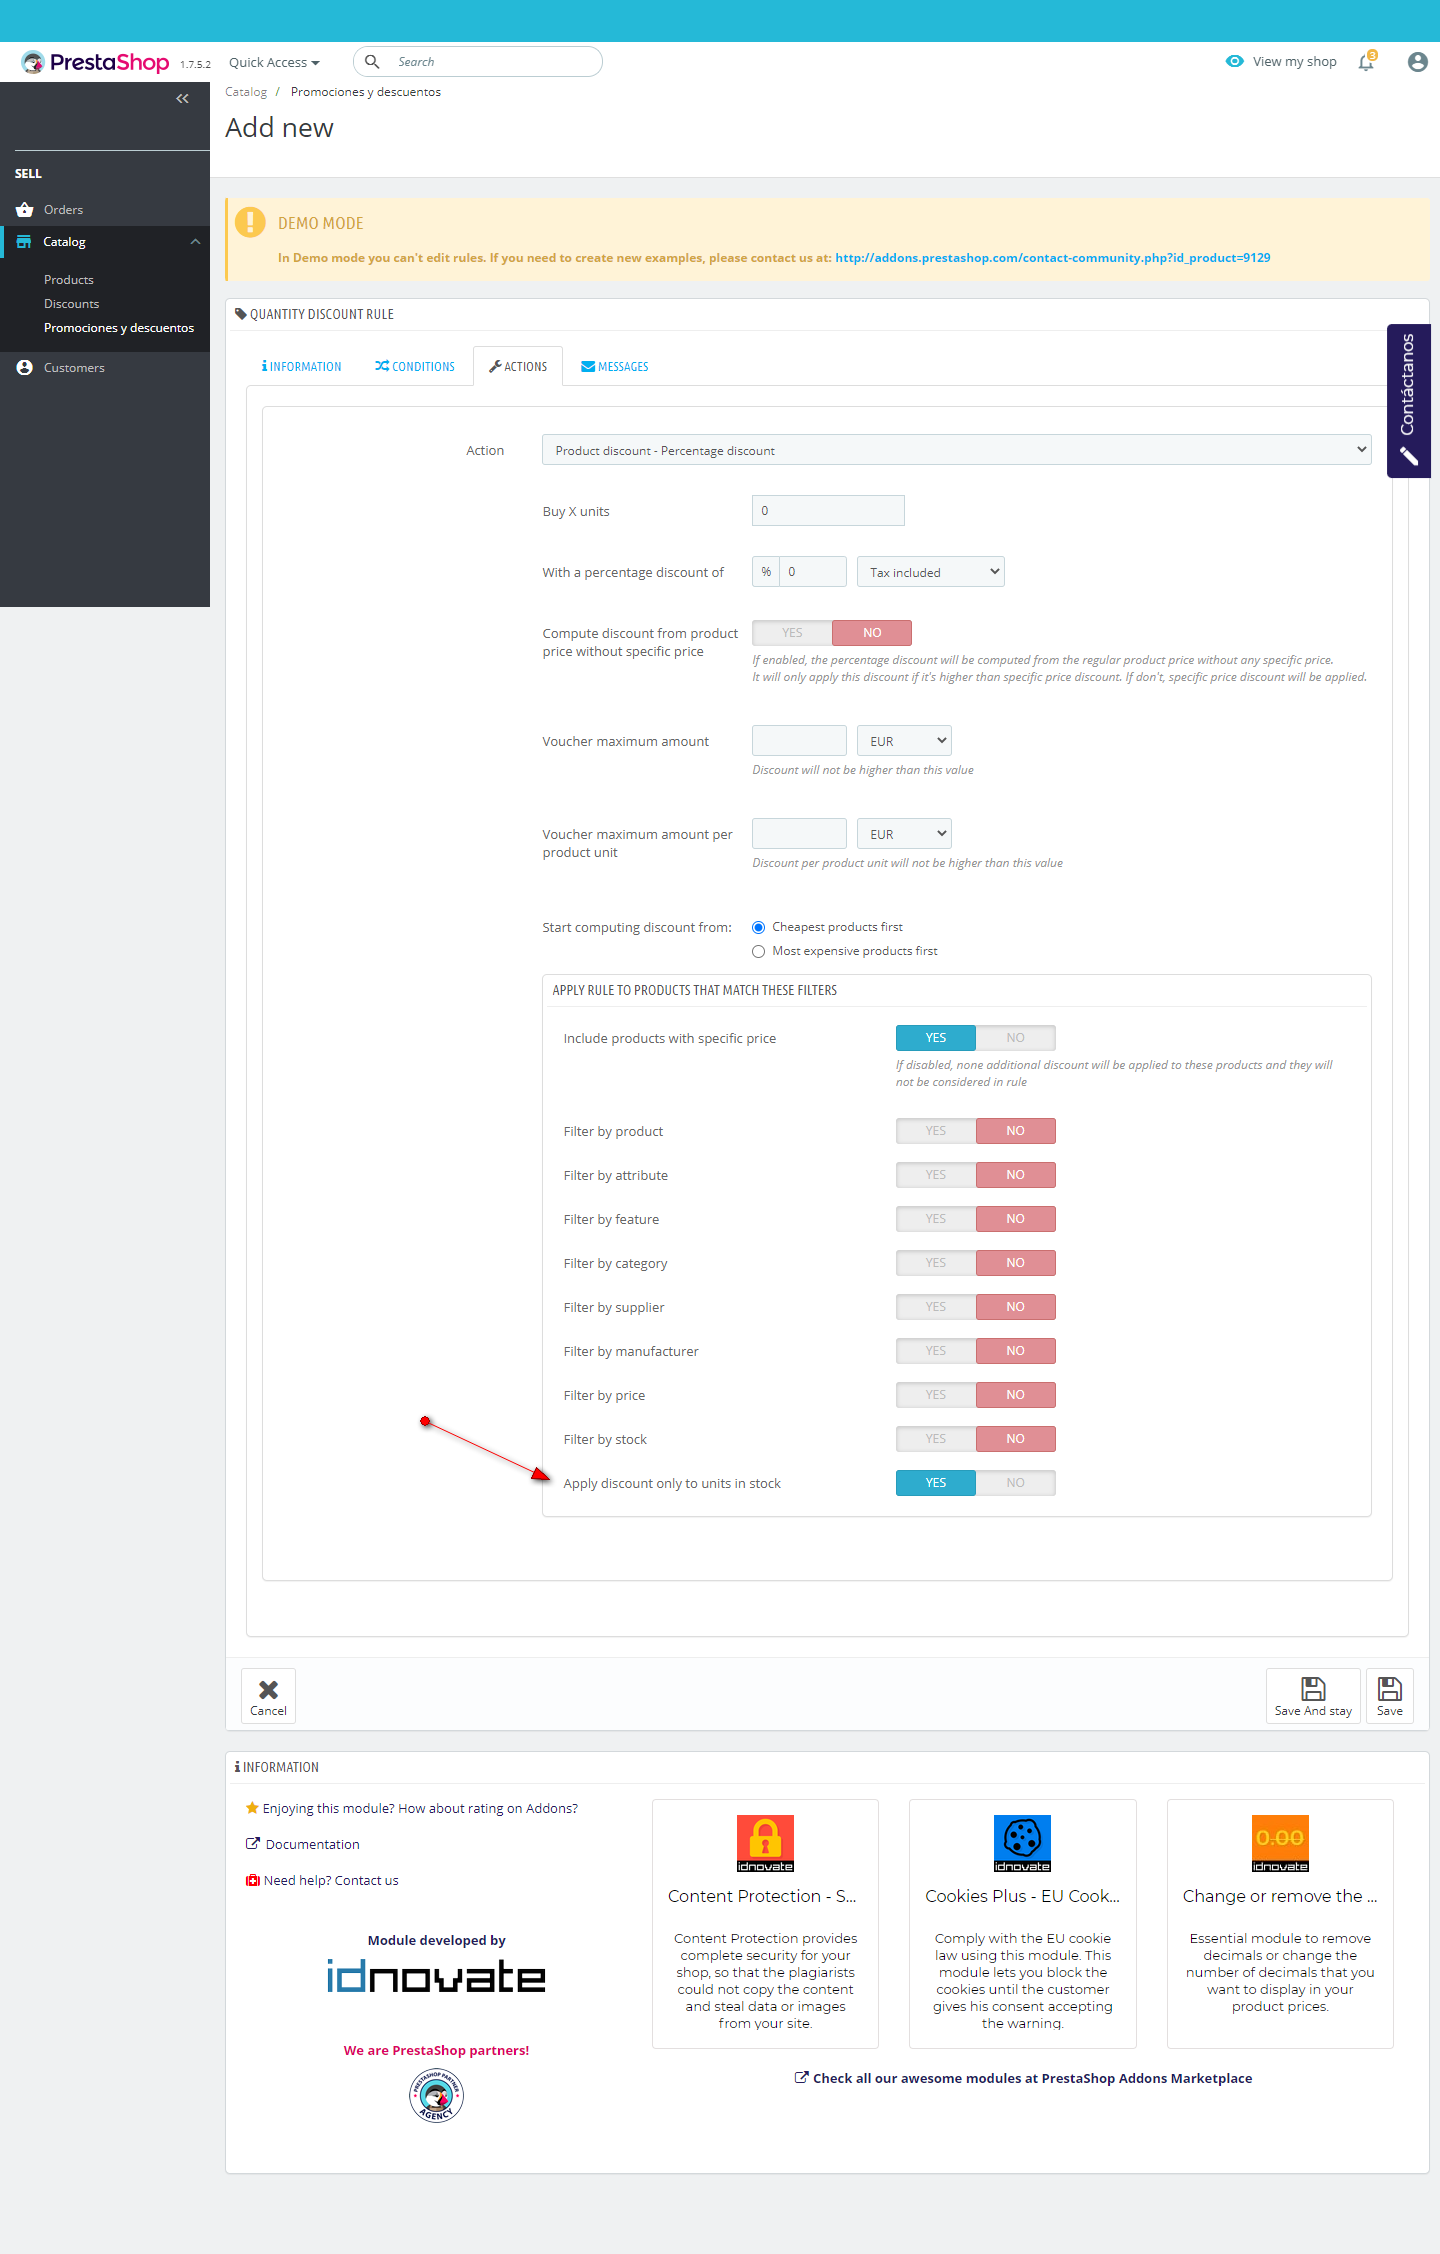This screenshot has height=2254, width=1440.
Task: Toggle the Filter by product switch
Action: click(x=976, y=1131)
